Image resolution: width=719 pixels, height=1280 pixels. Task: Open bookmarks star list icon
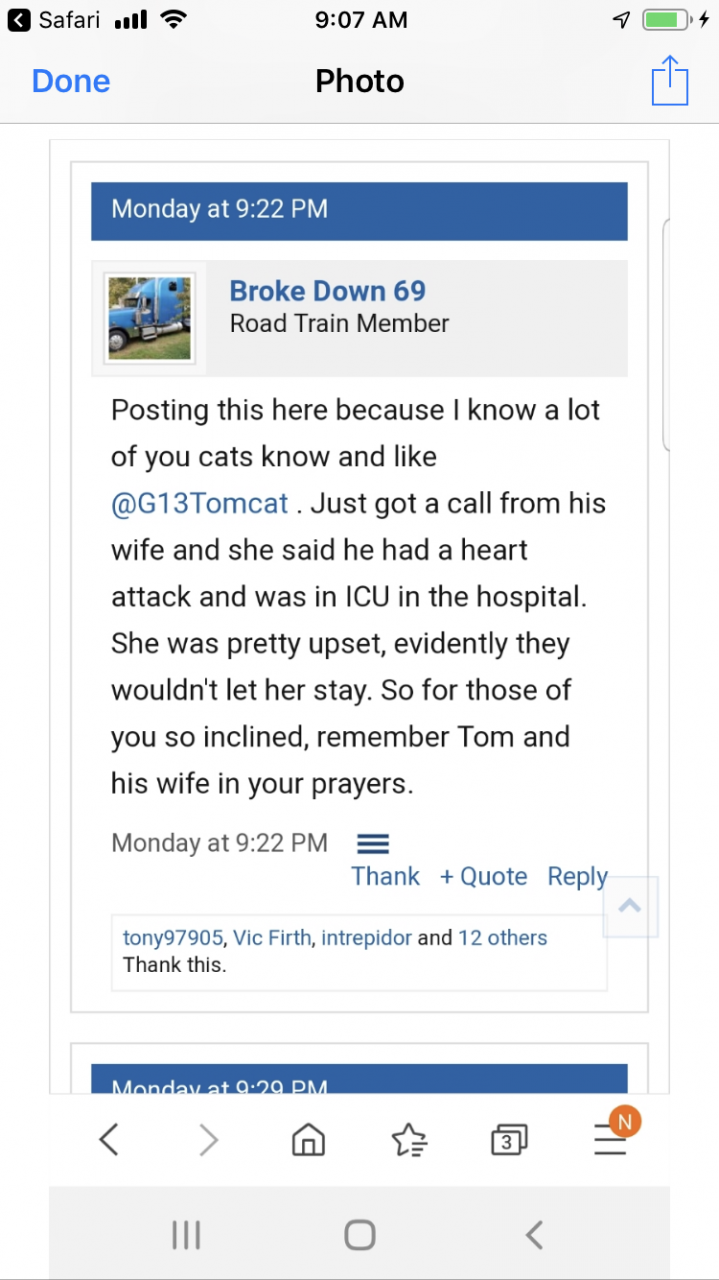click(x=409, y=1138)
